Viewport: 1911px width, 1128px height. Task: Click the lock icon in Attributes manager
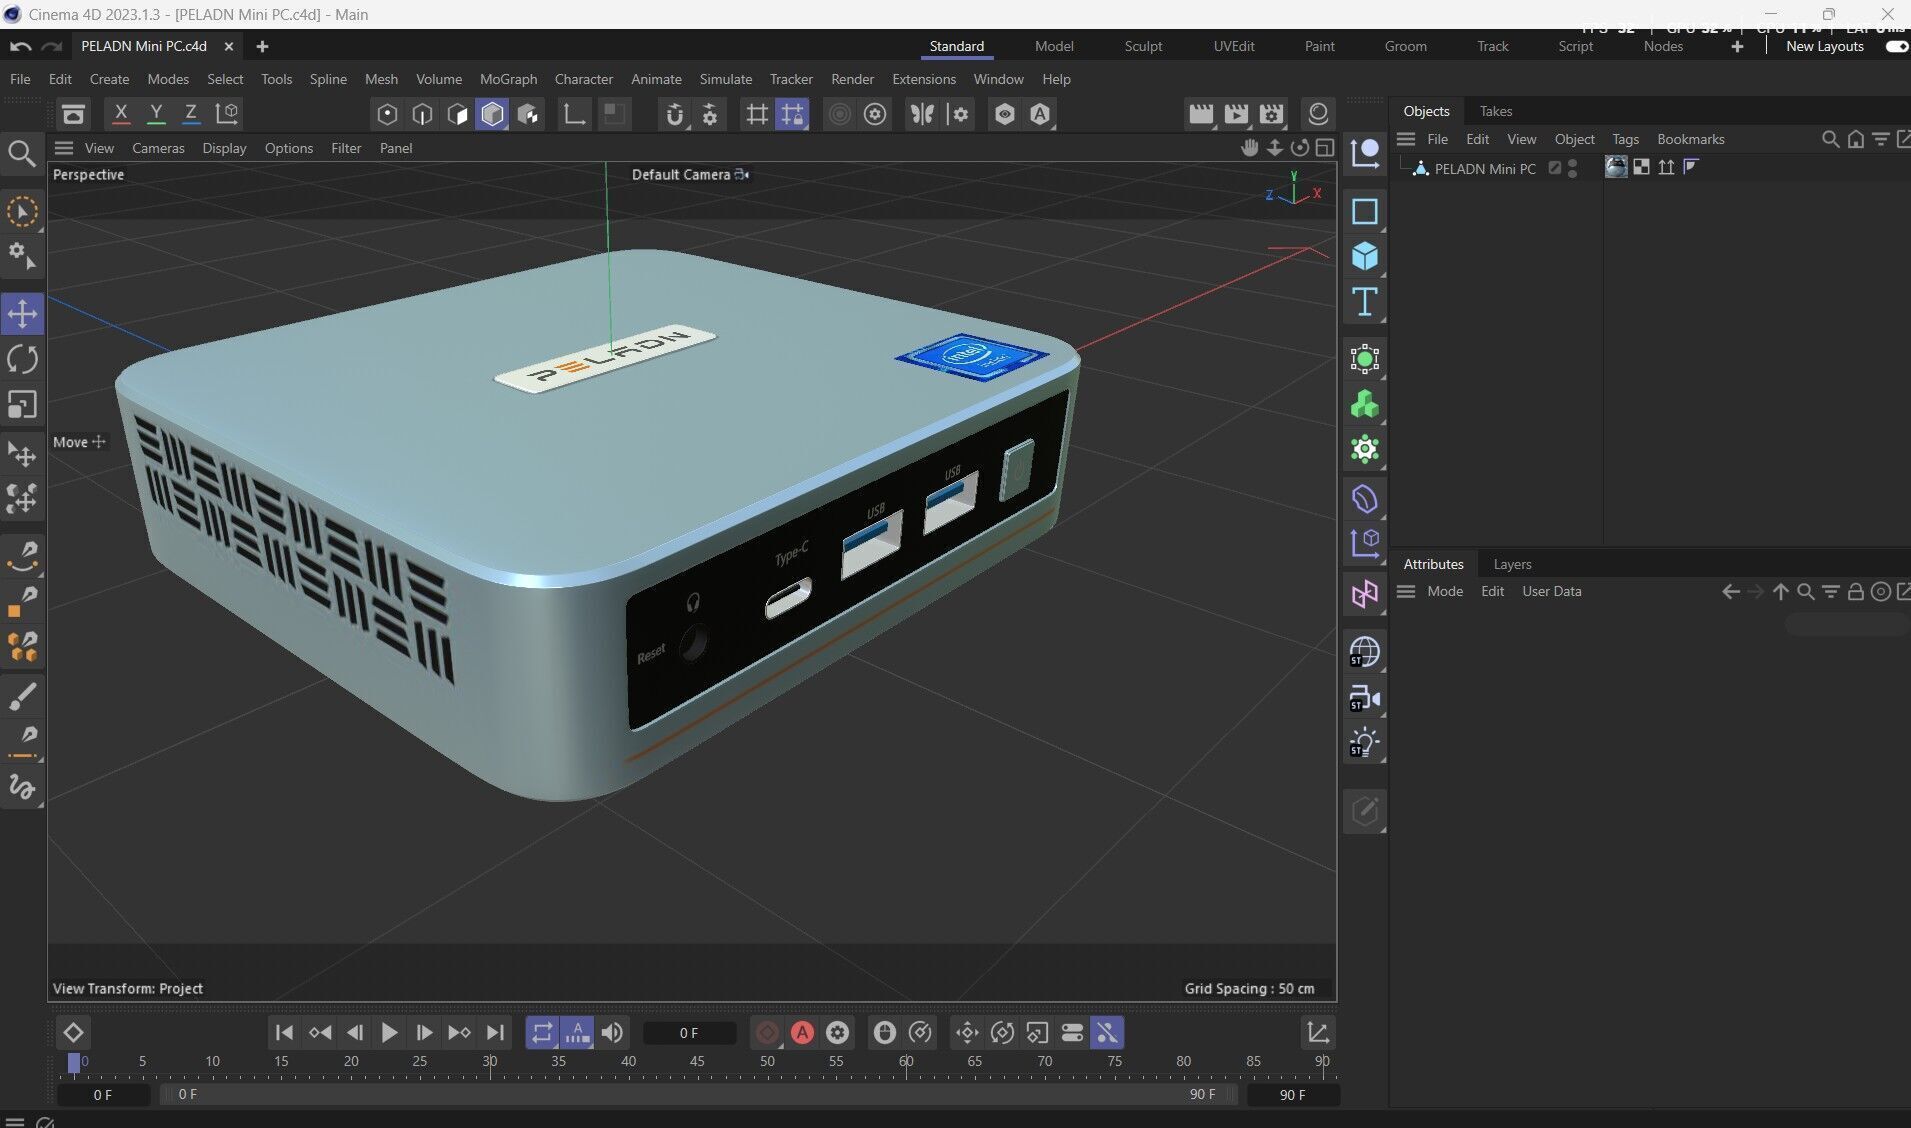[1855, 592]
